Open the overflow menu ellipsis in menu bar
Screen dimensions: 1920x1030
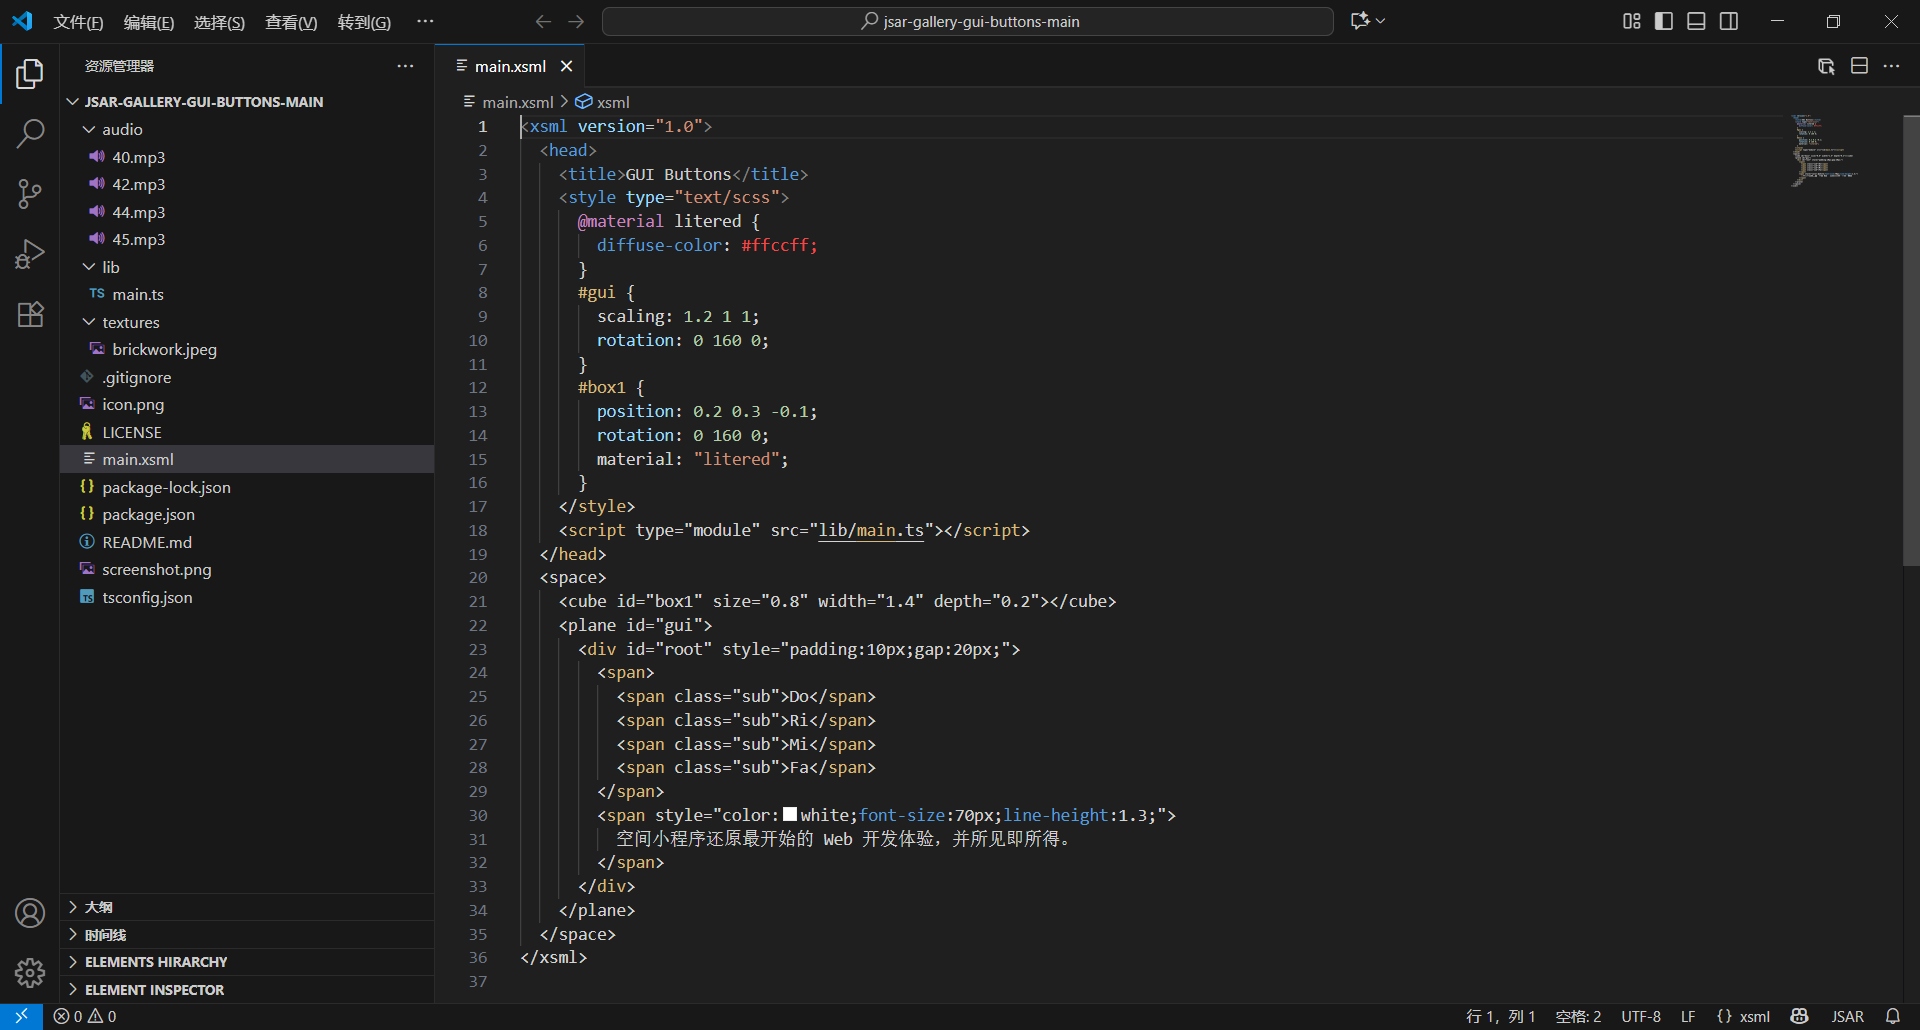[425, 21]
